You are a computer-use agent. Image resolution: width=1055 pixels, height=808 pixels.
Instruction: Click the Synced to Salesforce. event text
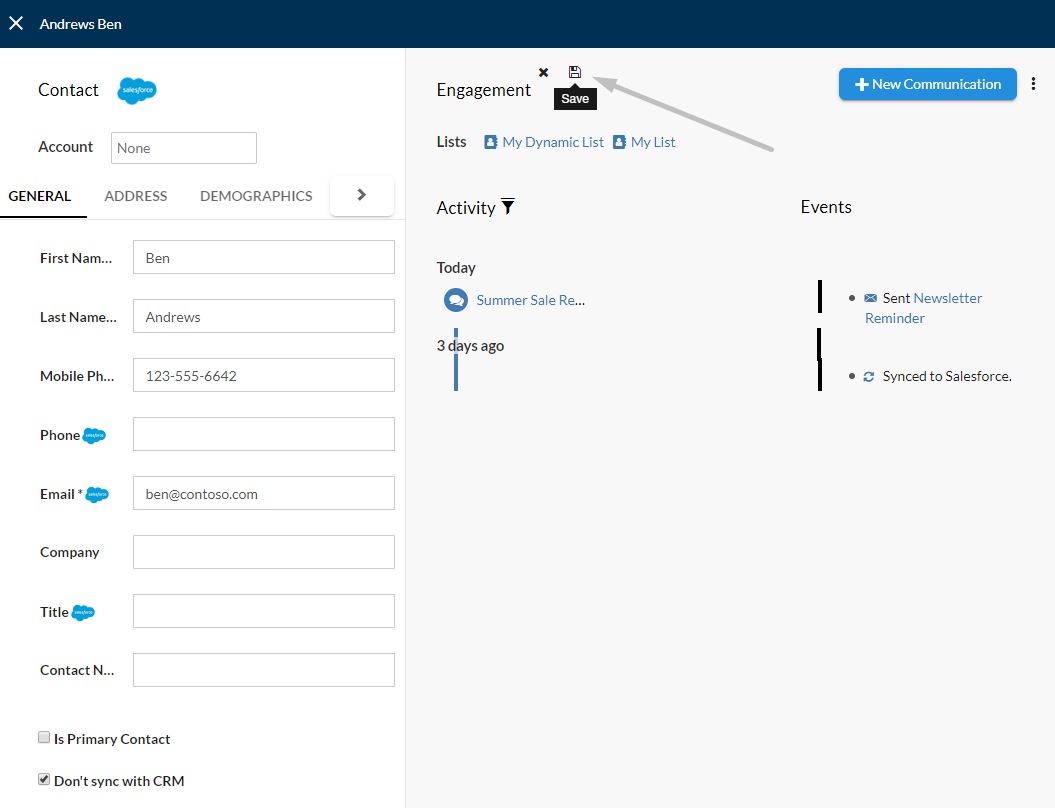(x=947, y=376)
